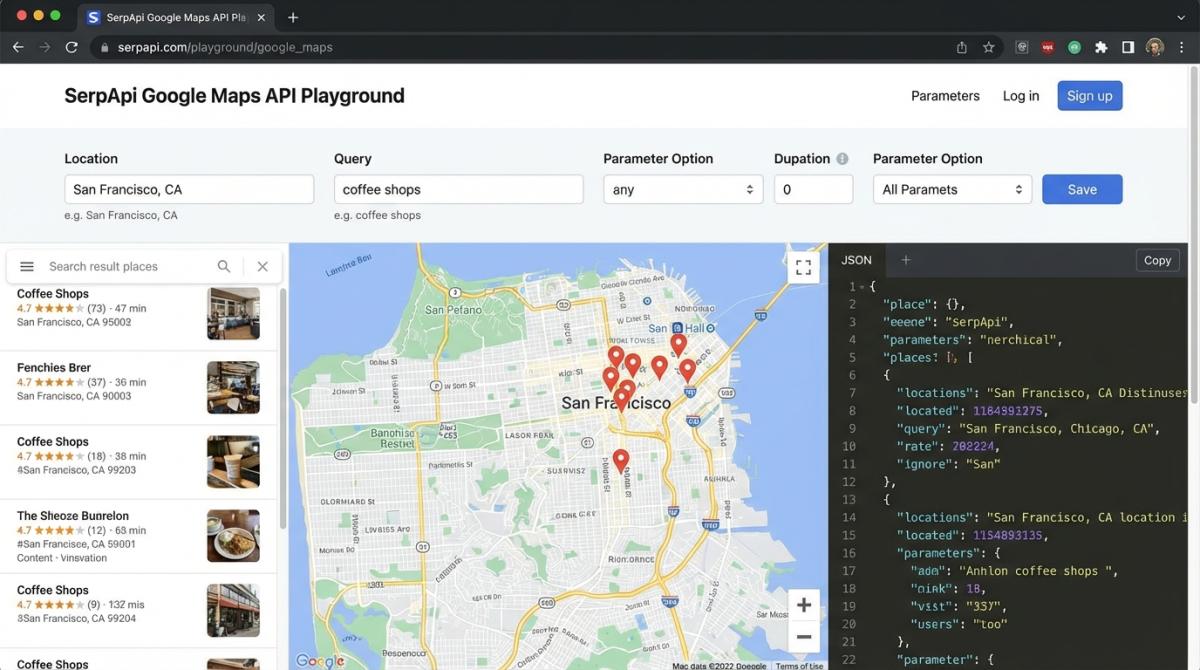This screenshot has height=670, width=1200.
Task: Reload the browser page
Action: pos(71,47)
